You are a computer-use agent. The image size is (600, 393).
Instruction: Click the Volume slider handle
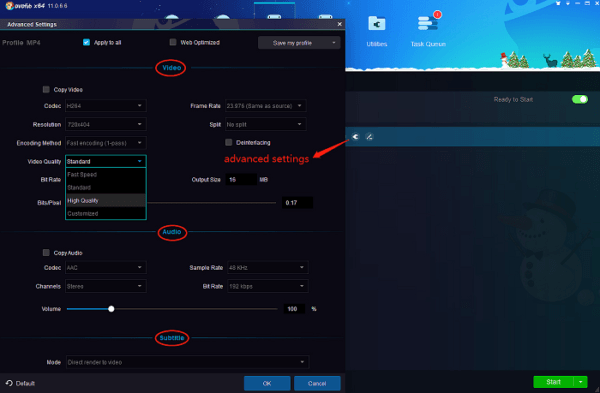(111, 309)
